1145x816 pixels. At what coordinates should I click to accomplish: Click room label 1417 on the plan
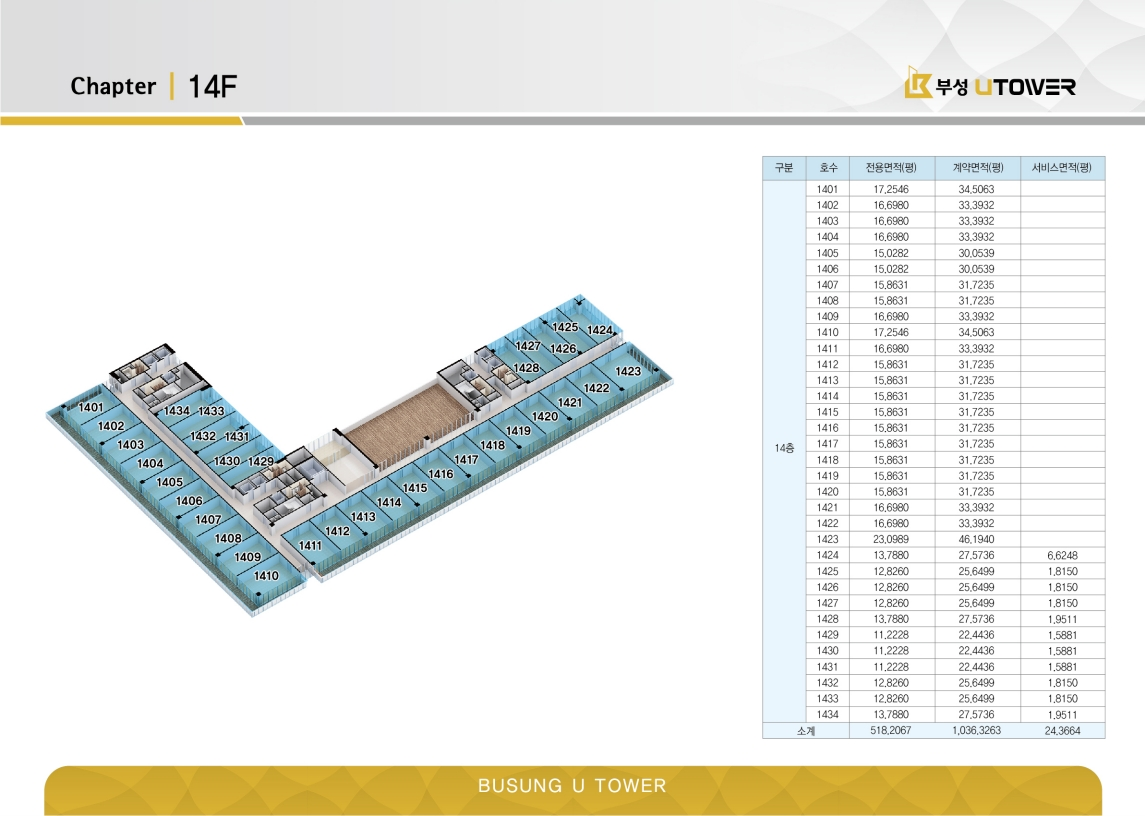pos(466,460)
